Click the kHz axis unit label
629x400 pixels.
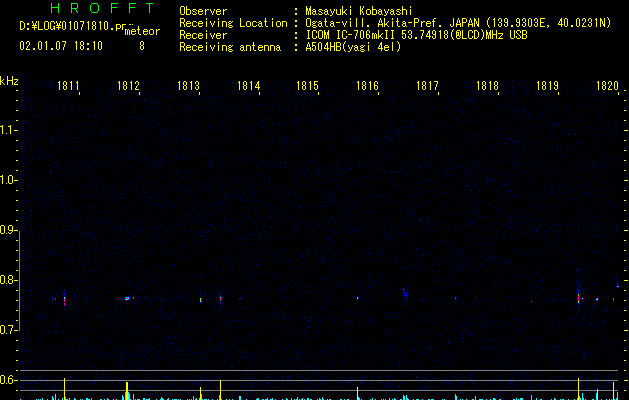(x=9, y=81)
